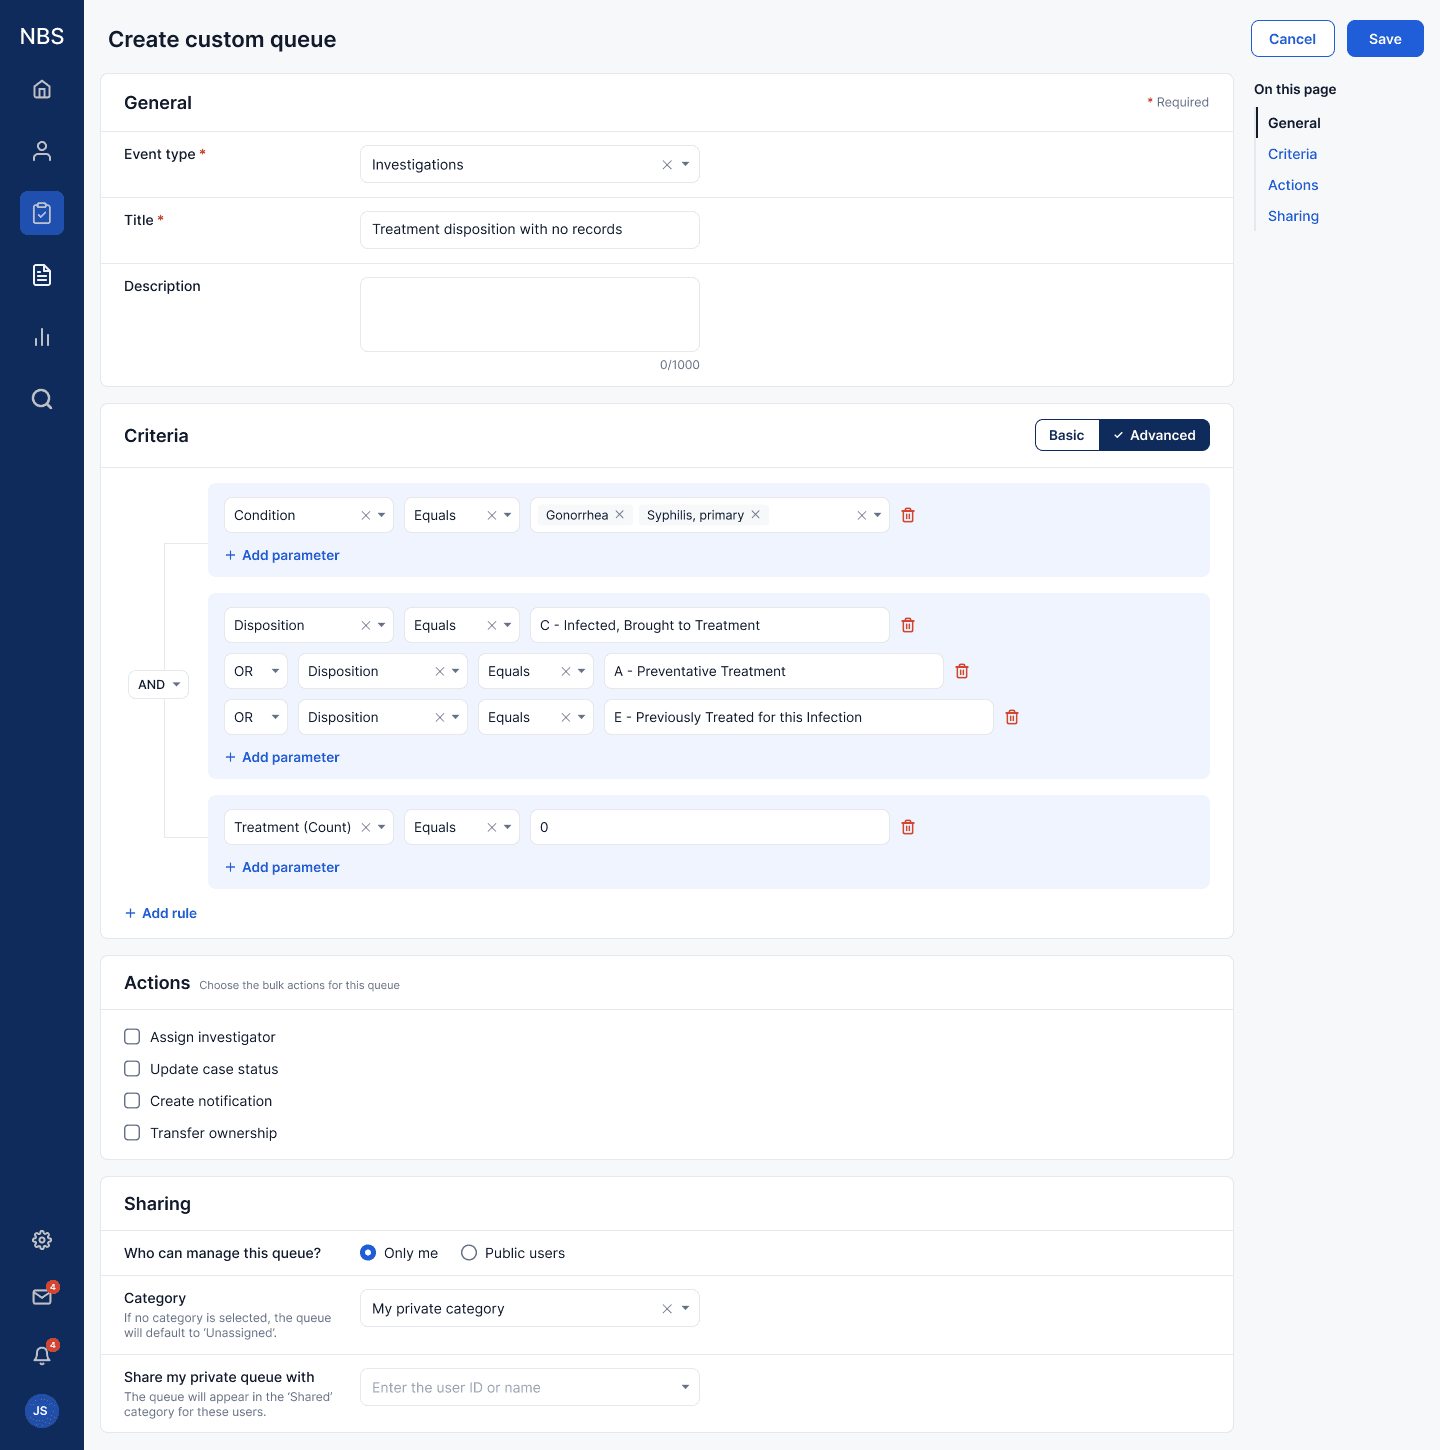Click the 'Add rule' link
Screen dimensions: 1440x1450
[x=161, y=913]
